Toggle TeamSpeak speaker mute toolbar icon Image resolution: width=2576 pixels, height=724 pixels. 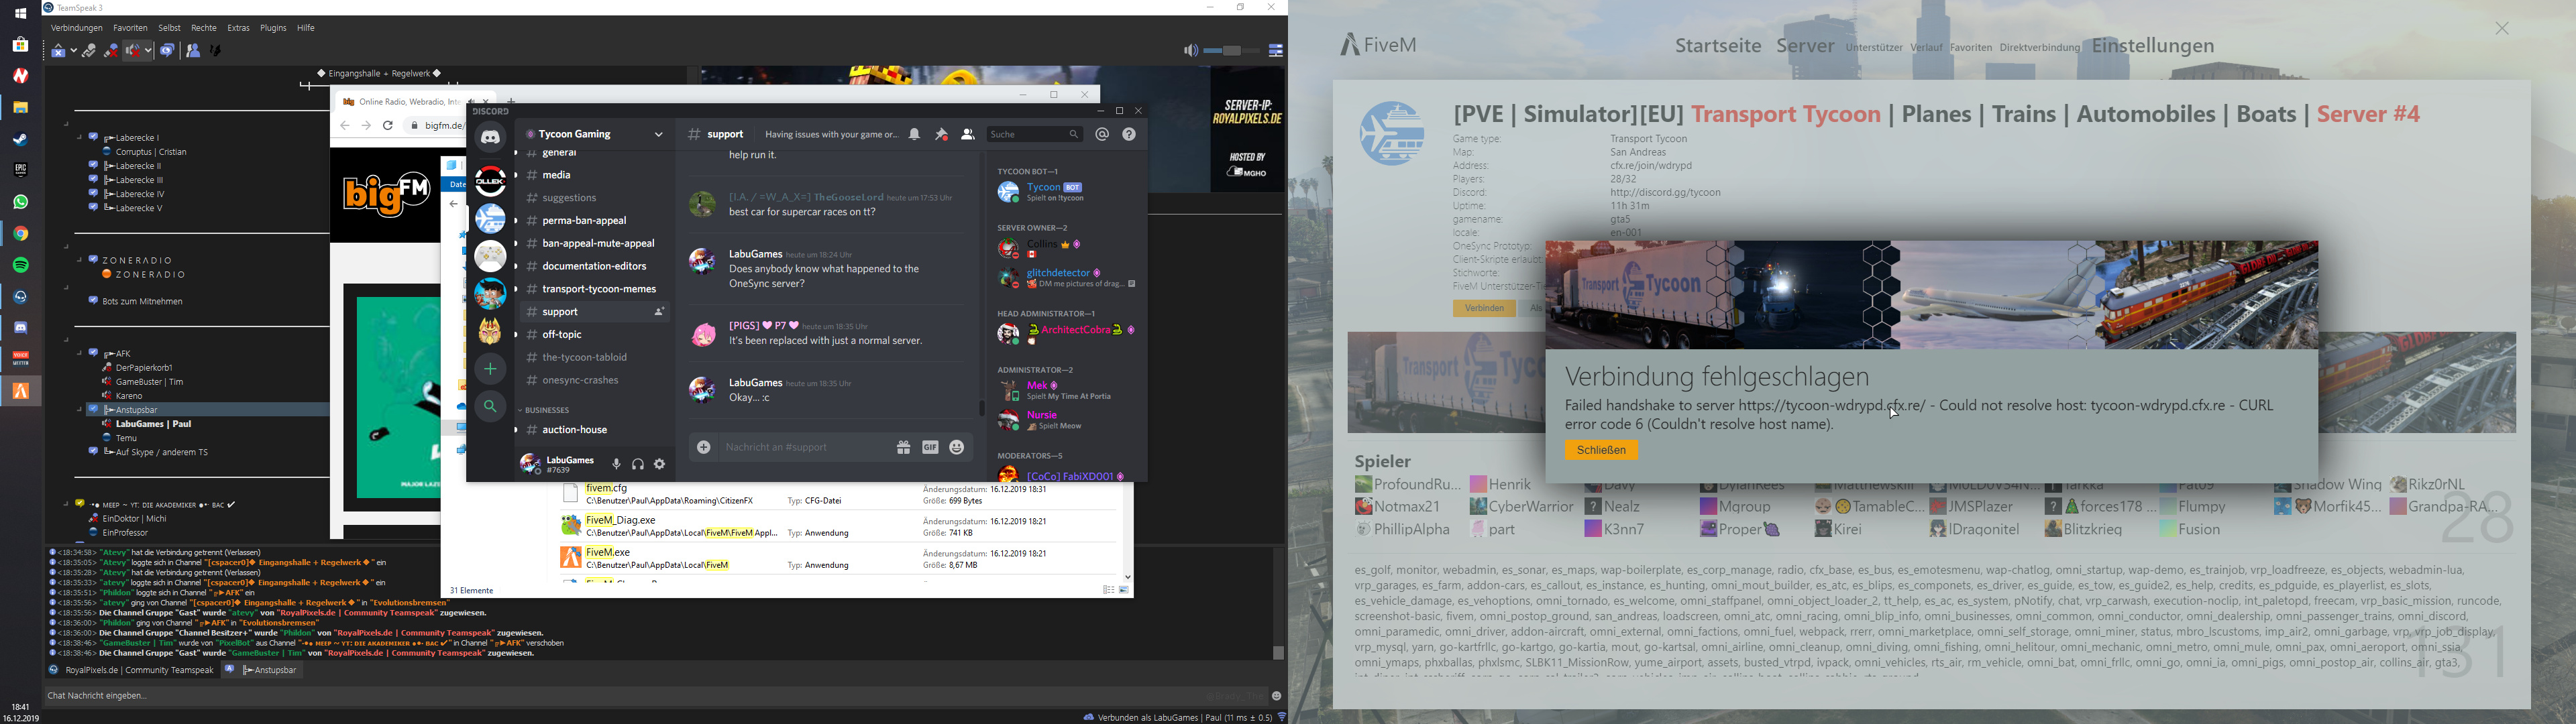tap(133, 51)
